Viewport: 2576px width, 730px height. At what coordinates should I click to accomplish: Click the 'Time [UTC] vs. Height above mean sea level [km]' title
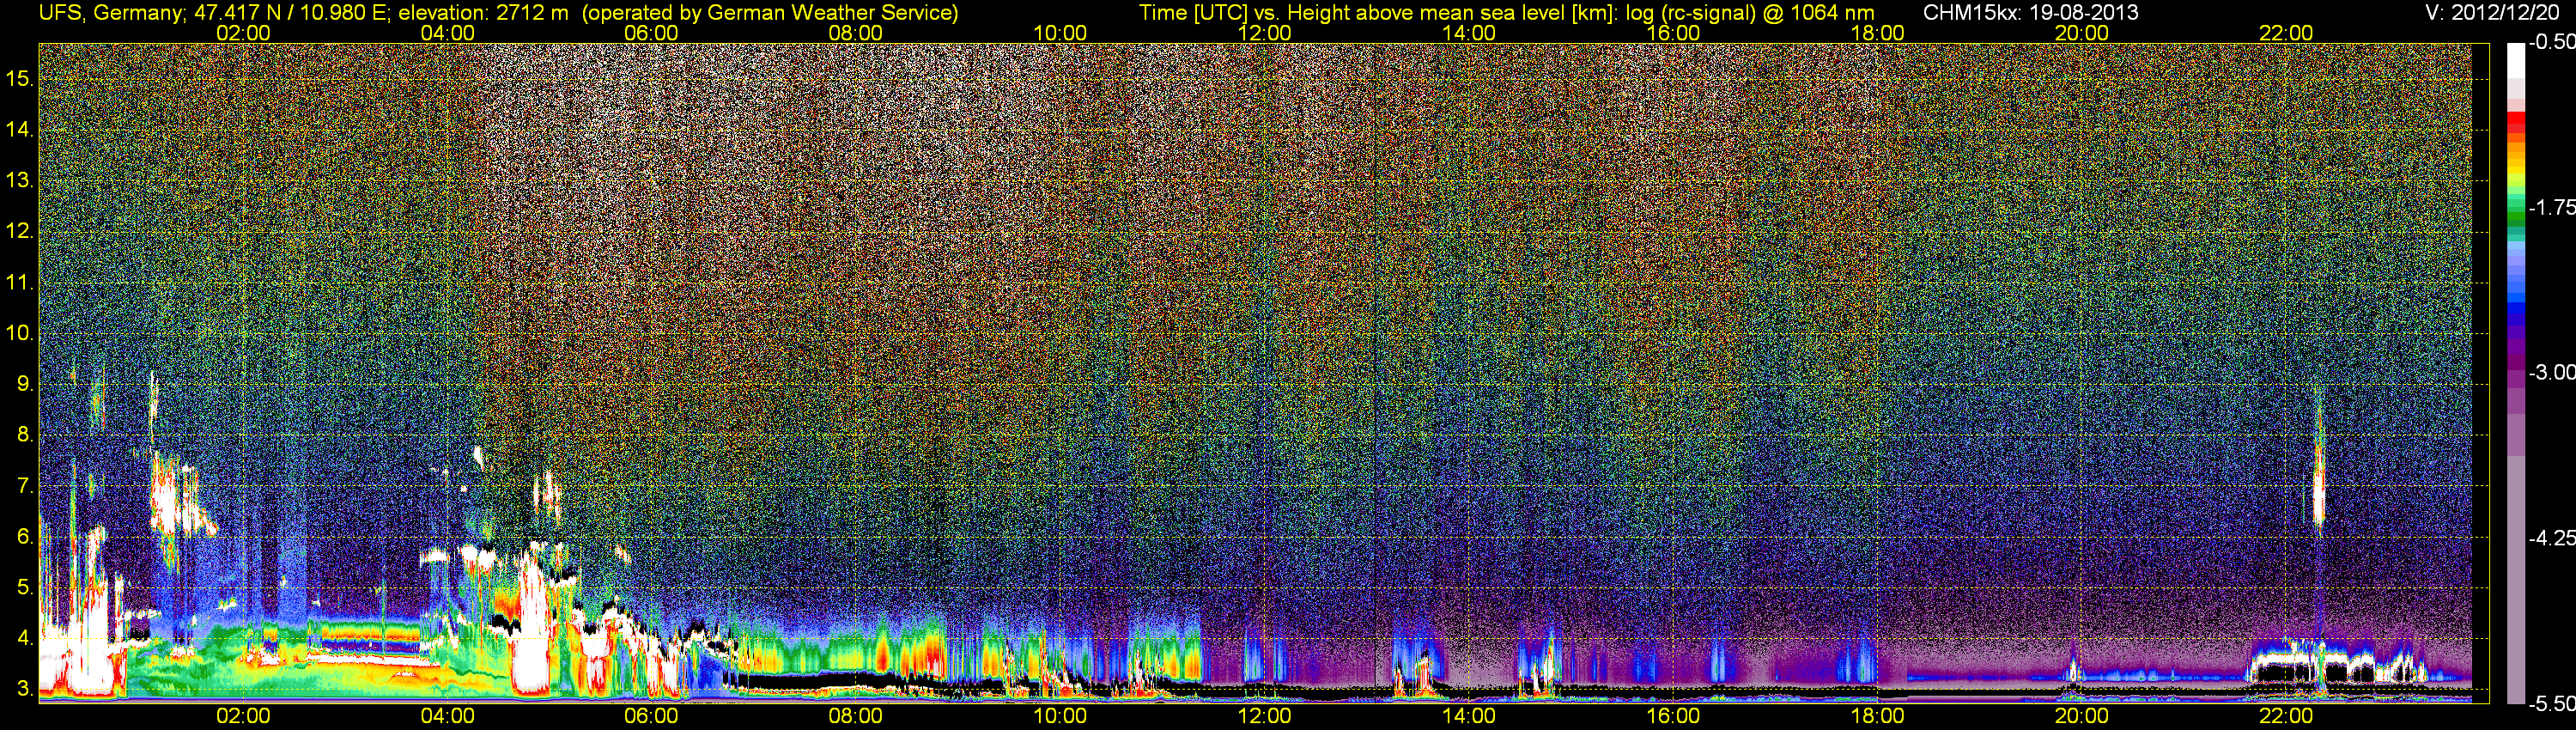1378,13
